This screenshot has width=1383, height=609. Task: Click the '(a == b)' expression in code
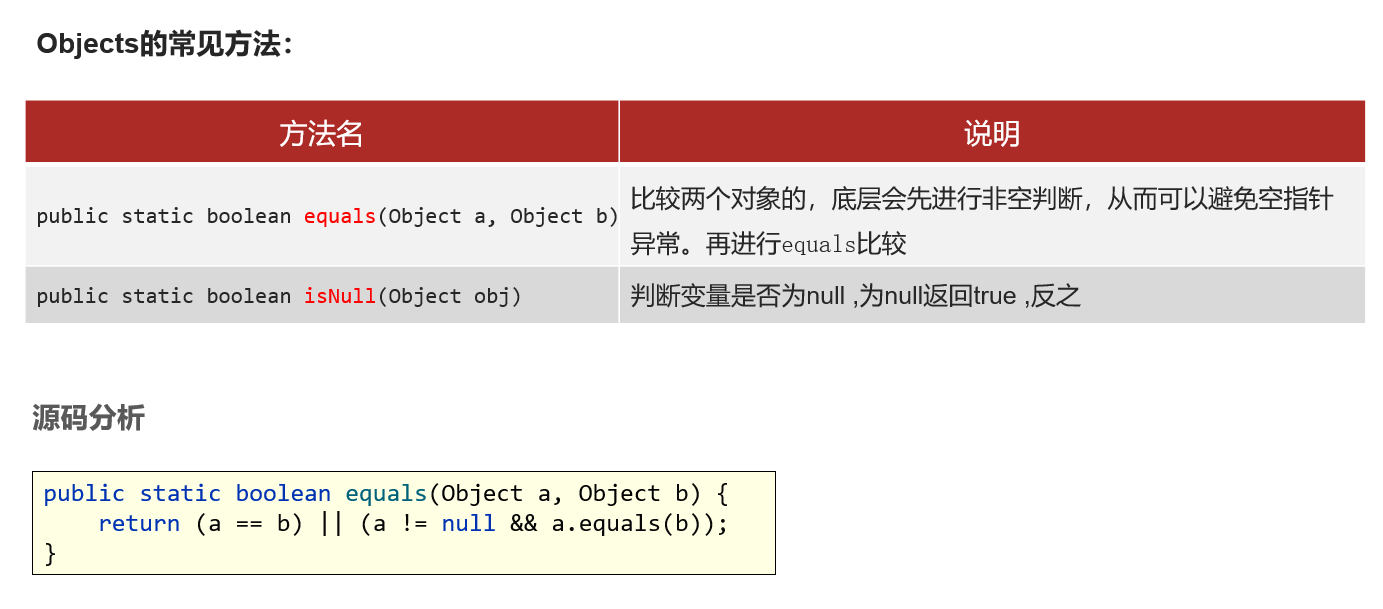click(x=249, y=524)
